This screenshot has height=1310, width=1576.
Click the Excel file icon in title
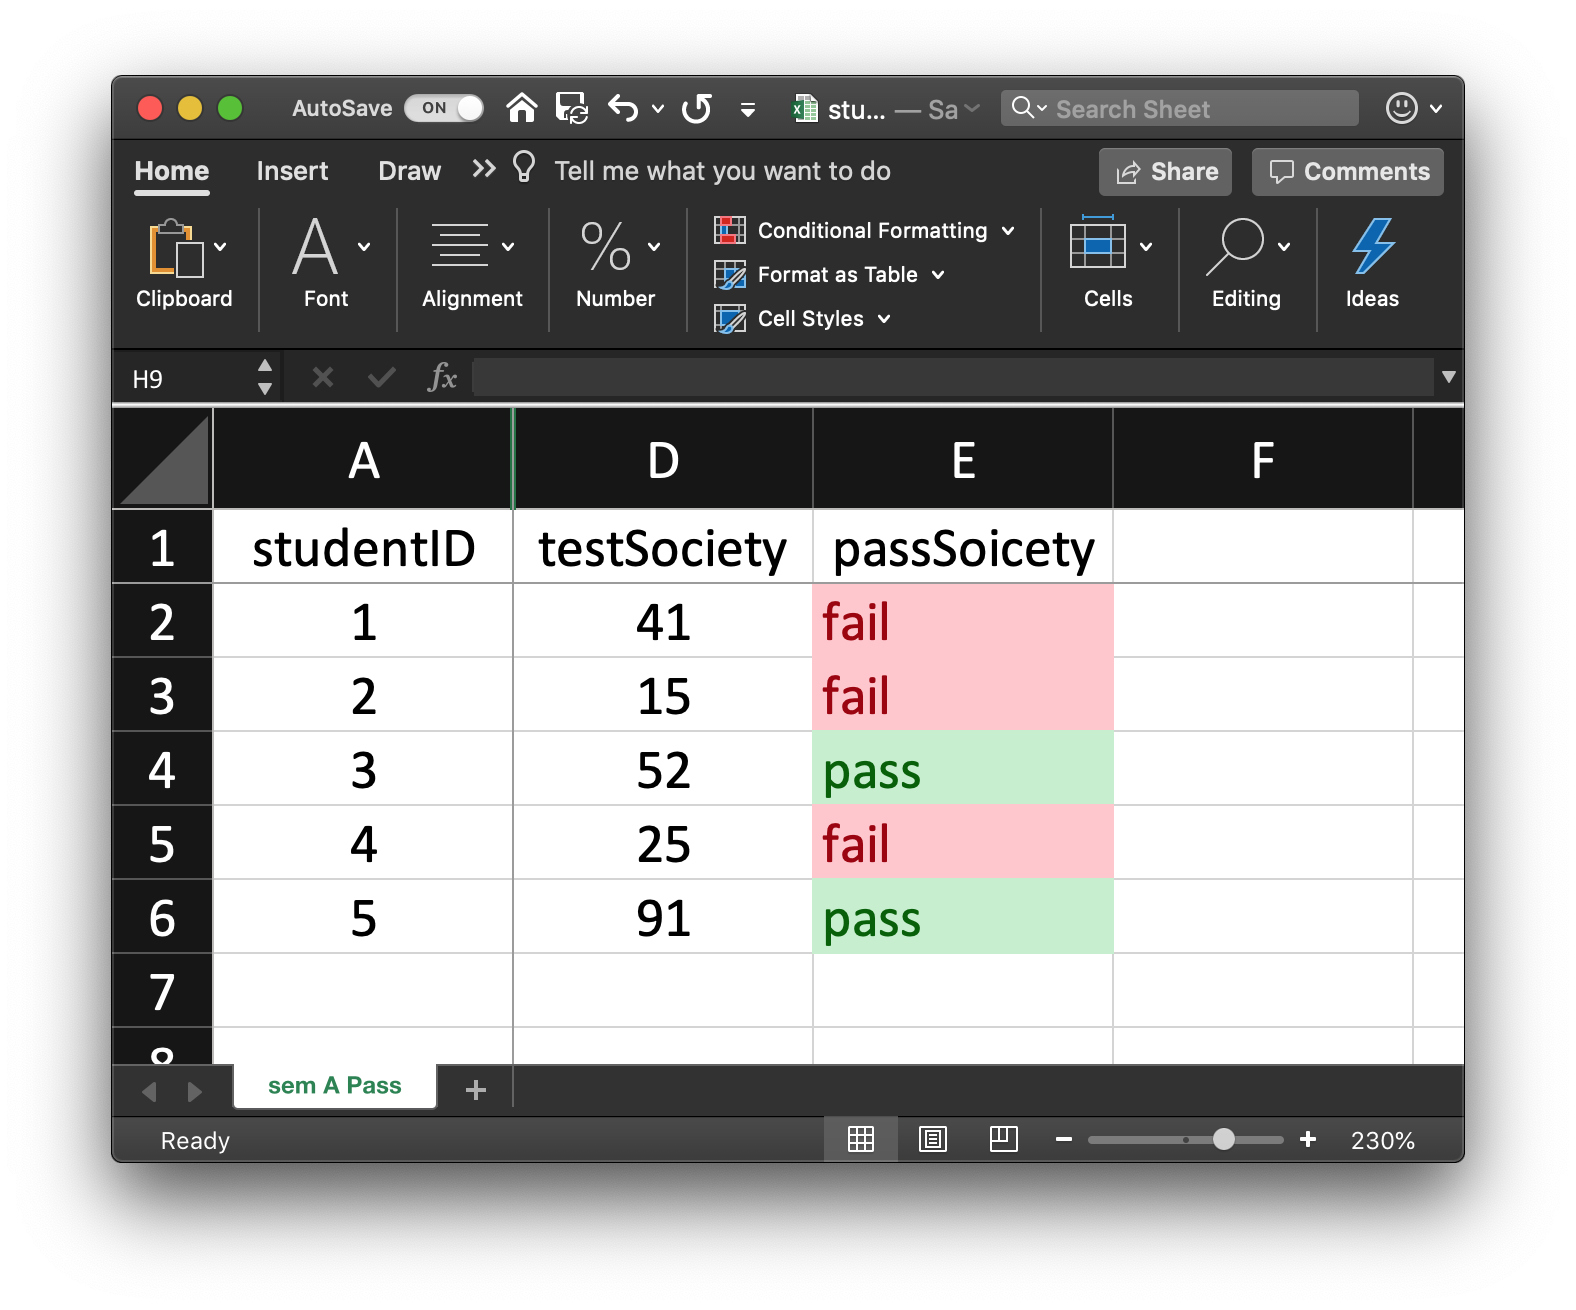coord(805,108)
